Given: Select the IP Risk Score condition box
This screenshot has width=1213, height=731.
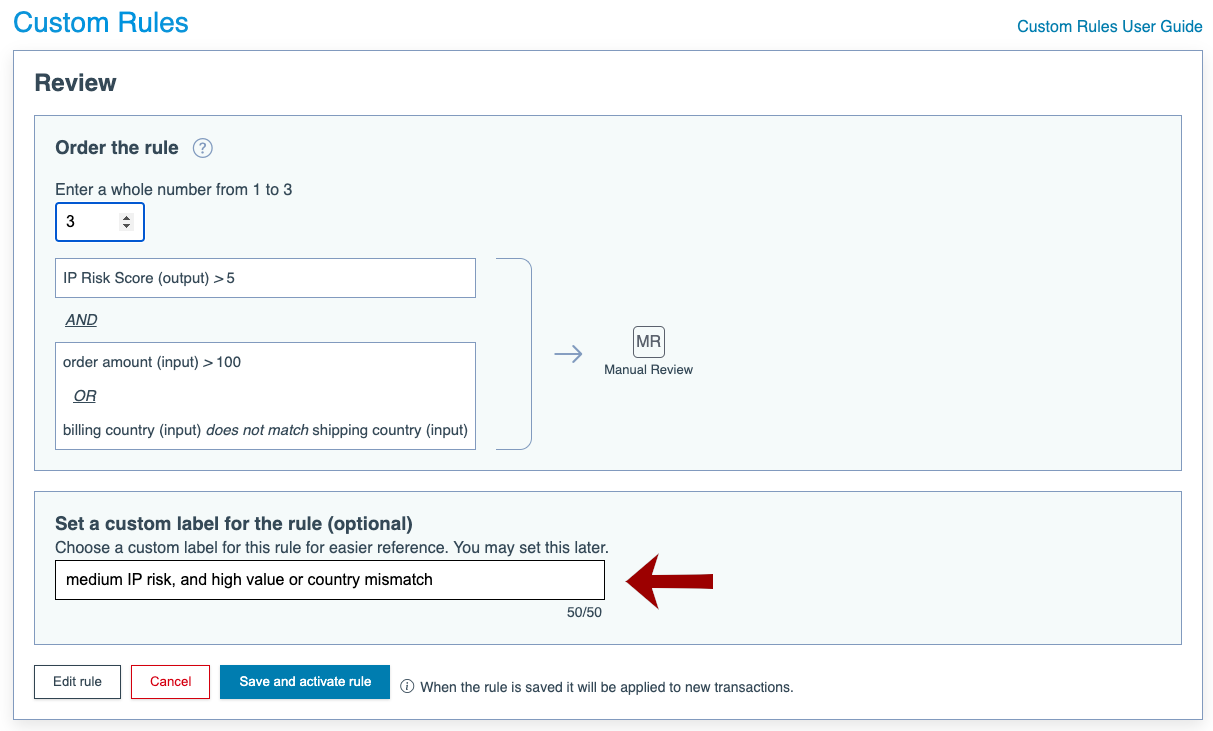Looking at the screenshot, I should (x=265, y=278).
